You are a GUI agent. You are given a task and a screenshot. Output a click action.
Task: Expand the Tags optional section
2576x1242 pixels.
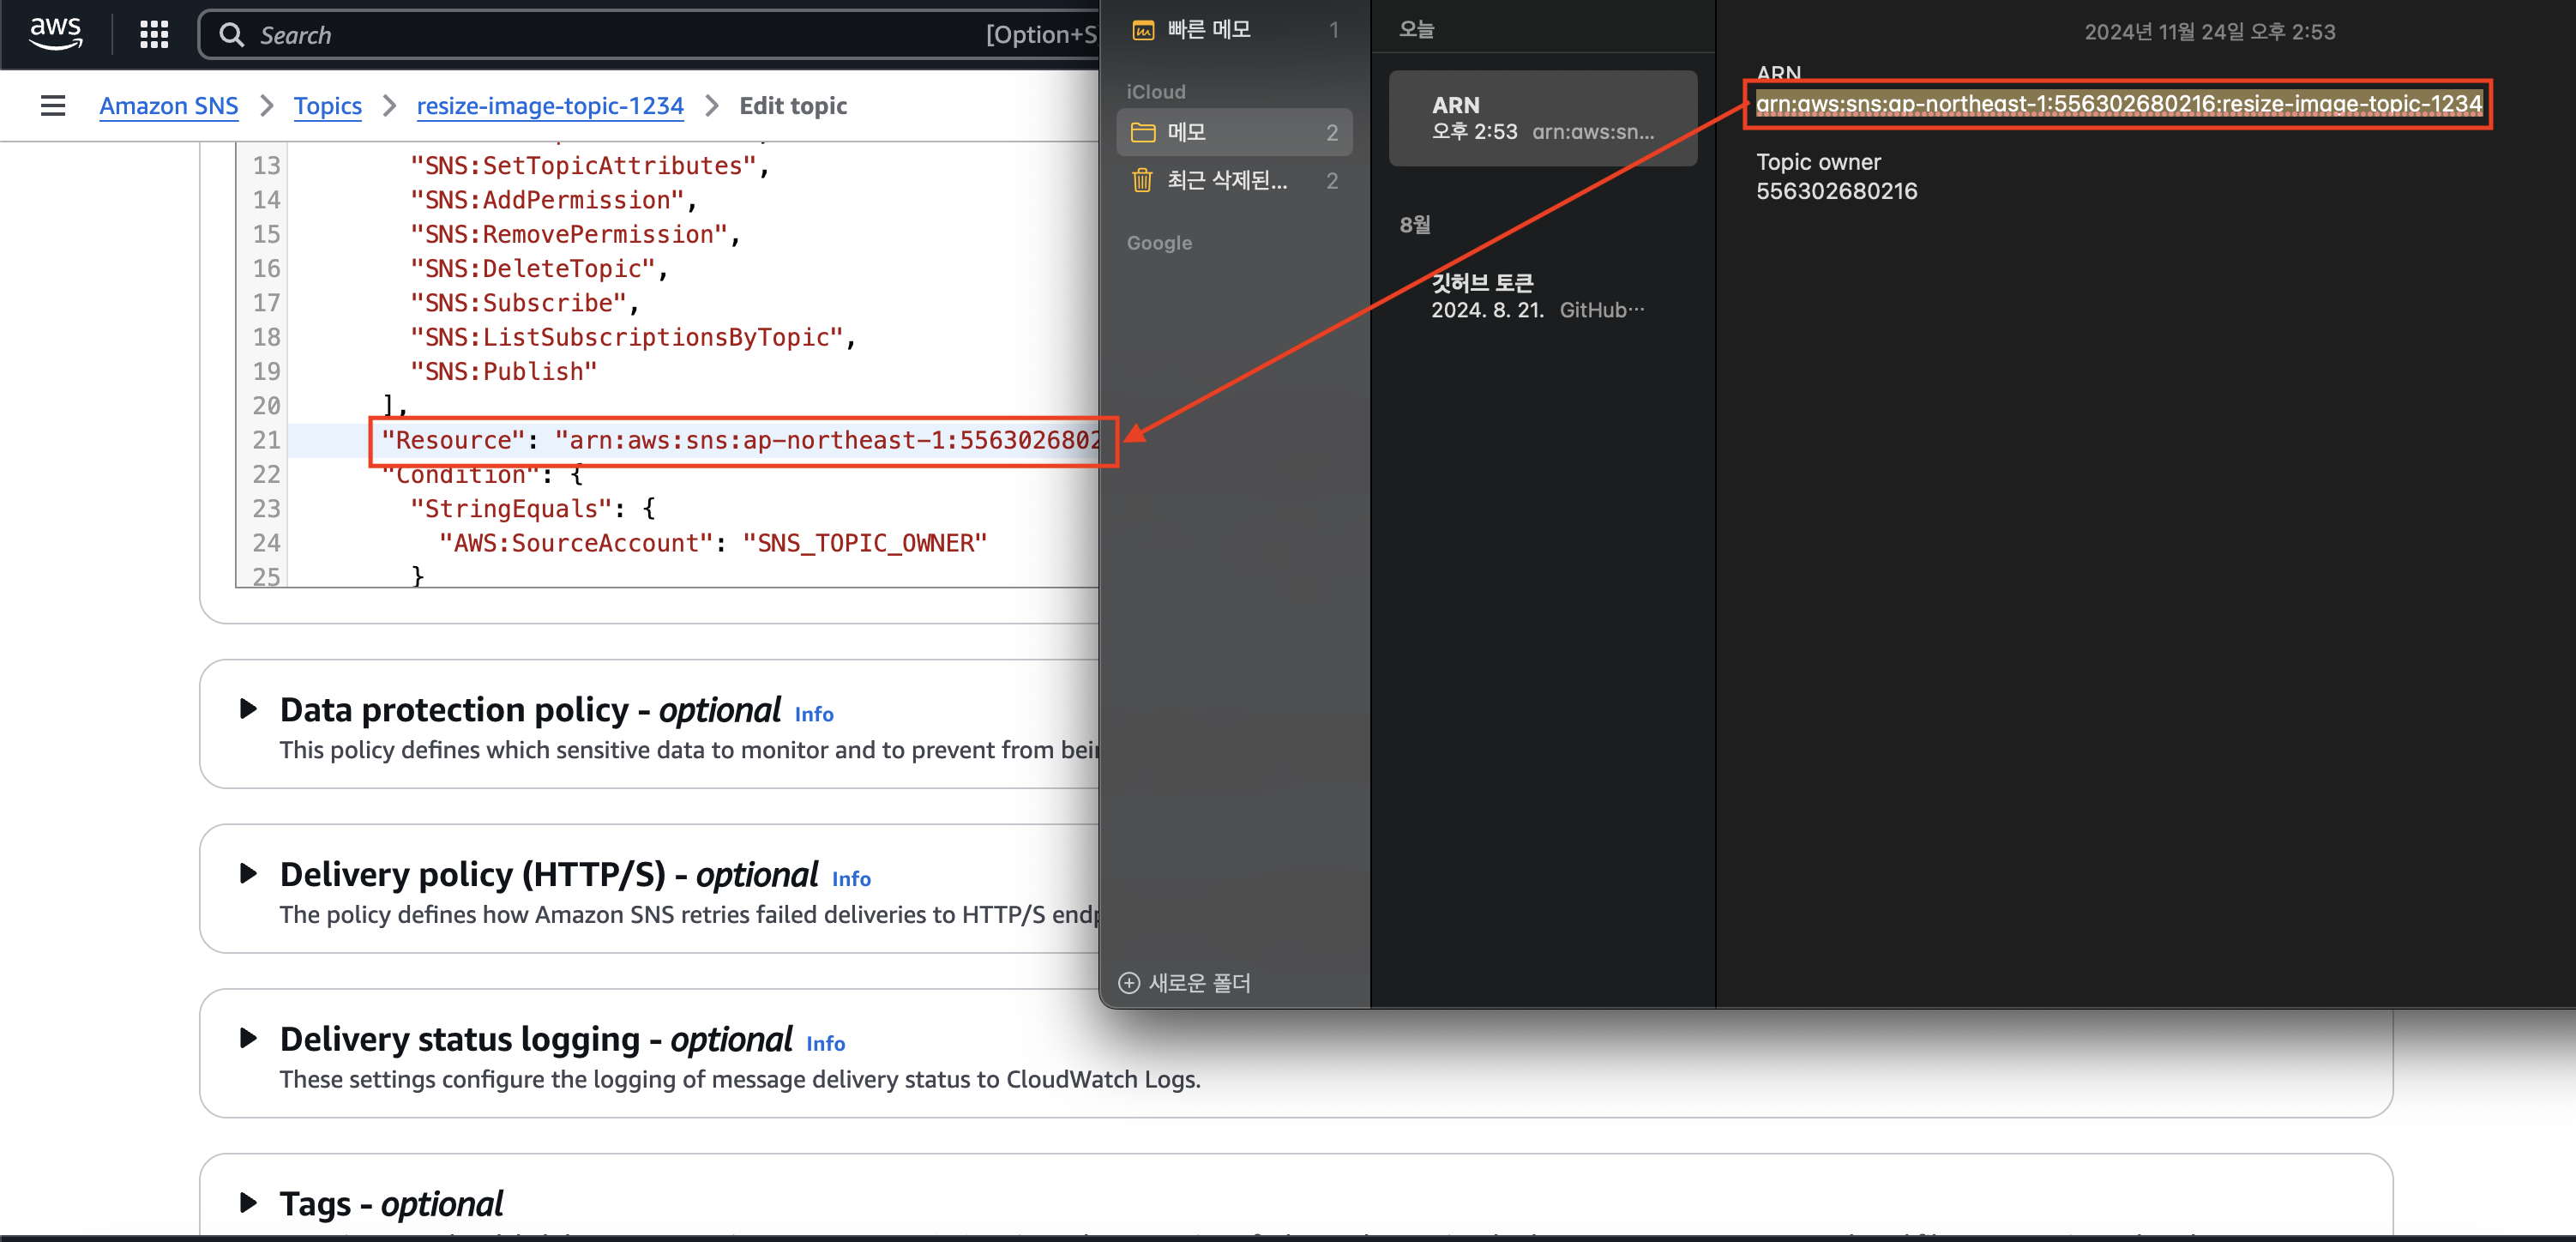pos(249,1203)
